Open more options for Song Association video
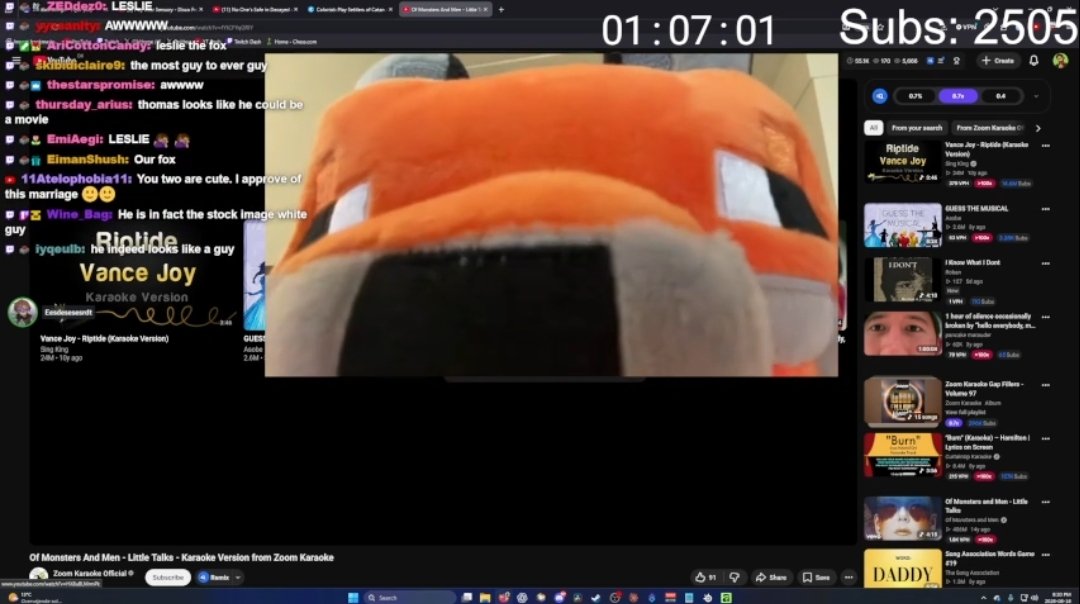The width and height of the screenshot is (1080, 604). click(1046, 554)
